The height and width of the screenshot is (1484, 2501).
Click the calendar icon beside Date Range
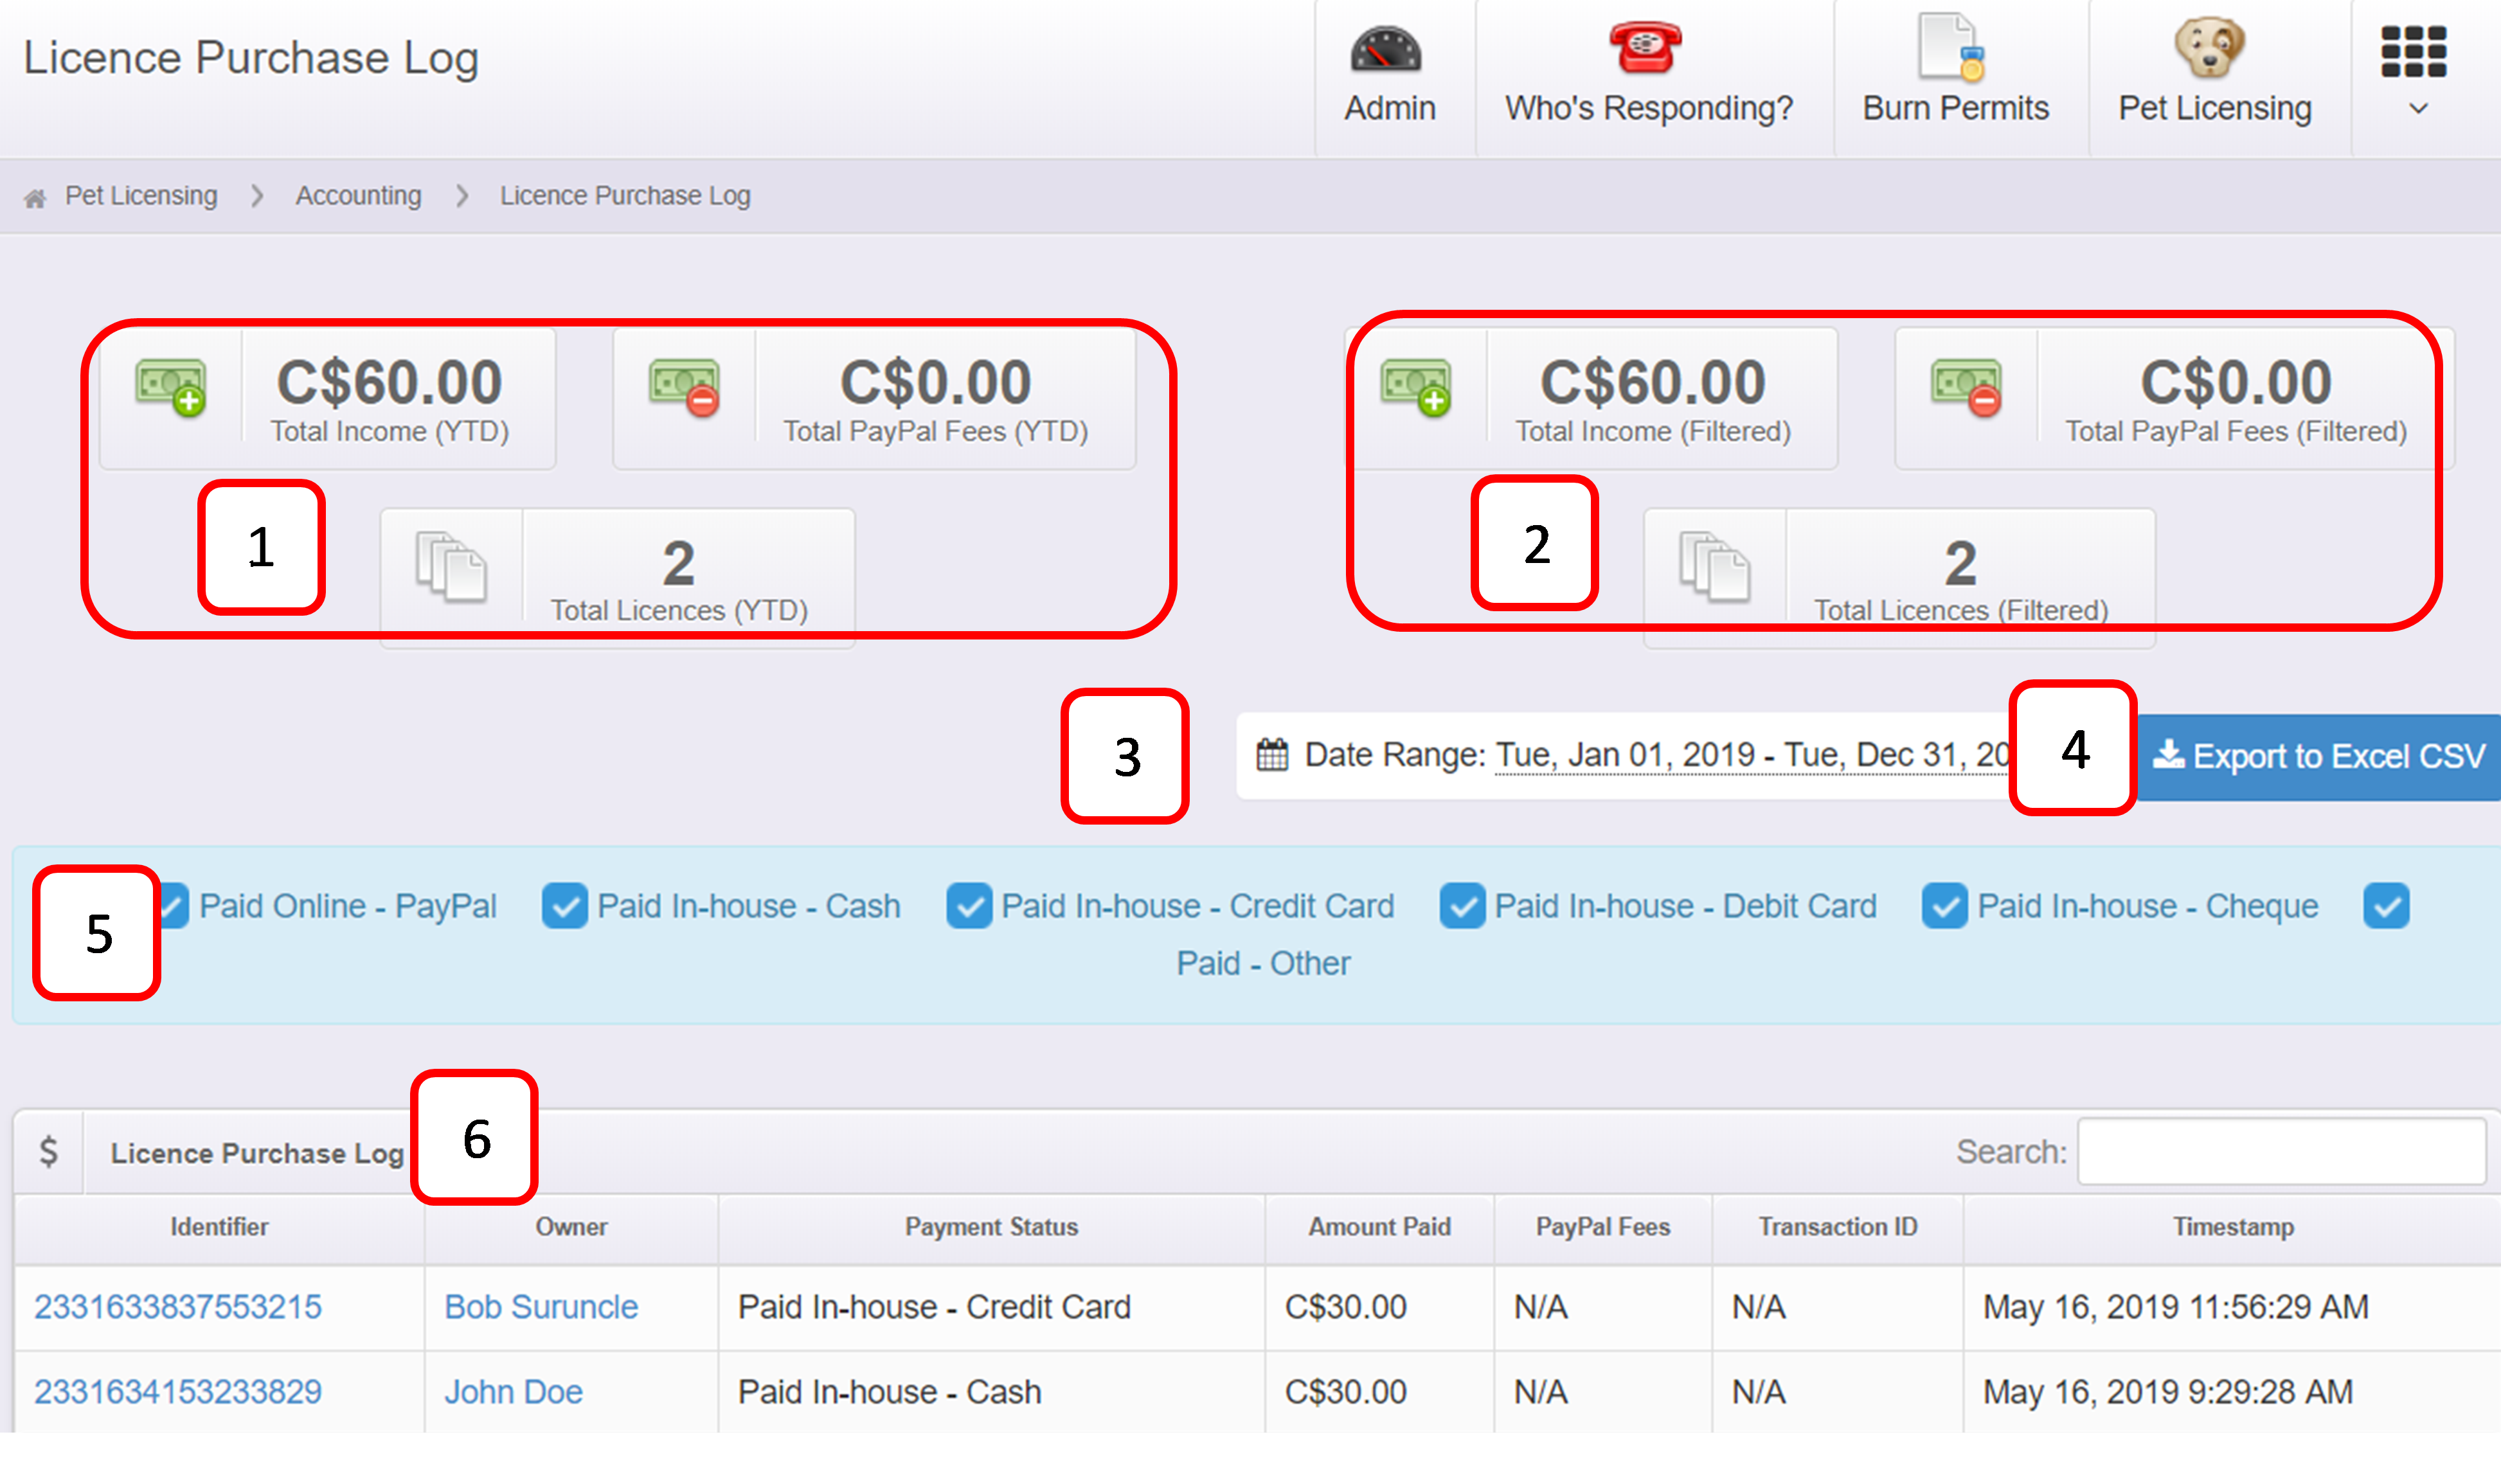click(1272, 755)
